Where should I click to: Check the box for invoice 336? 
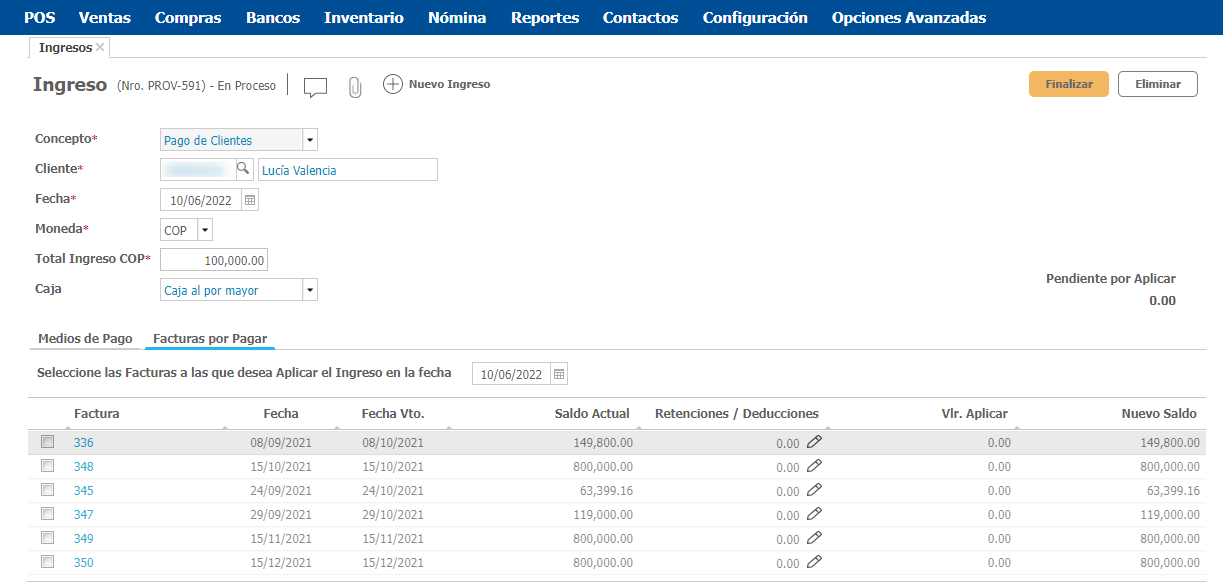pos(47,442)
